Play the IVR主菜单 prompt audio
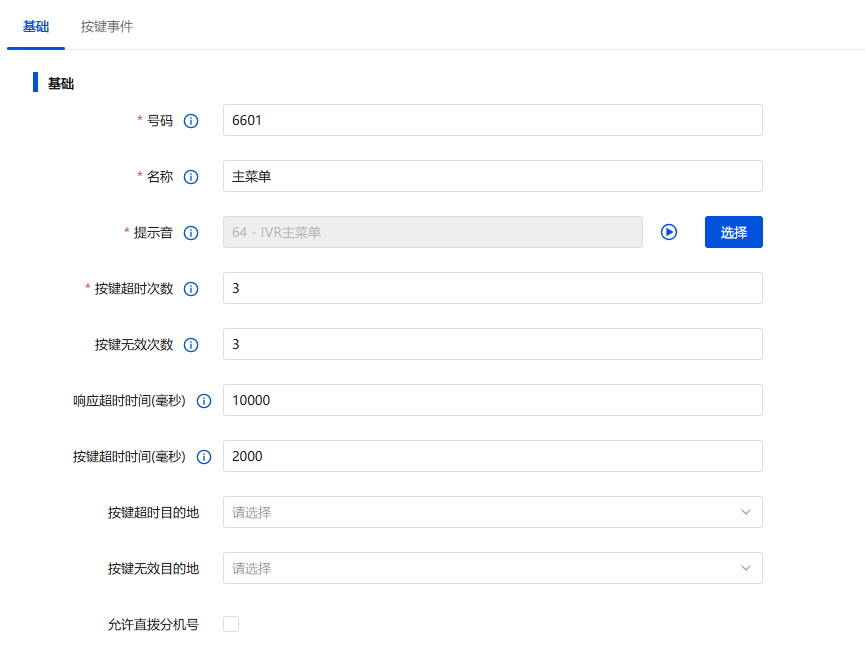This screenshot has height=671, width=865. 669,232
